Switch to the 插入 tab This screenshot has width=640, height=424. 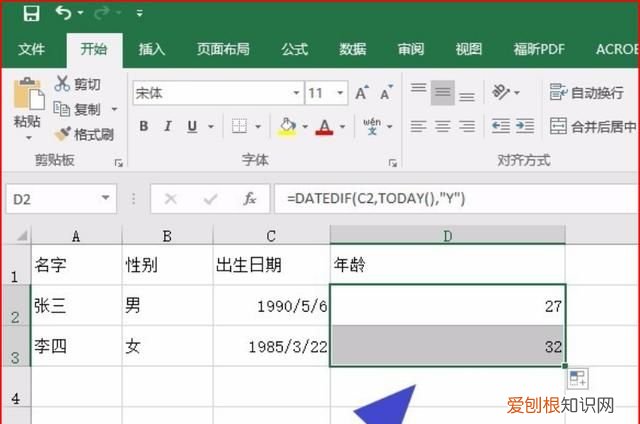(152, 49)
